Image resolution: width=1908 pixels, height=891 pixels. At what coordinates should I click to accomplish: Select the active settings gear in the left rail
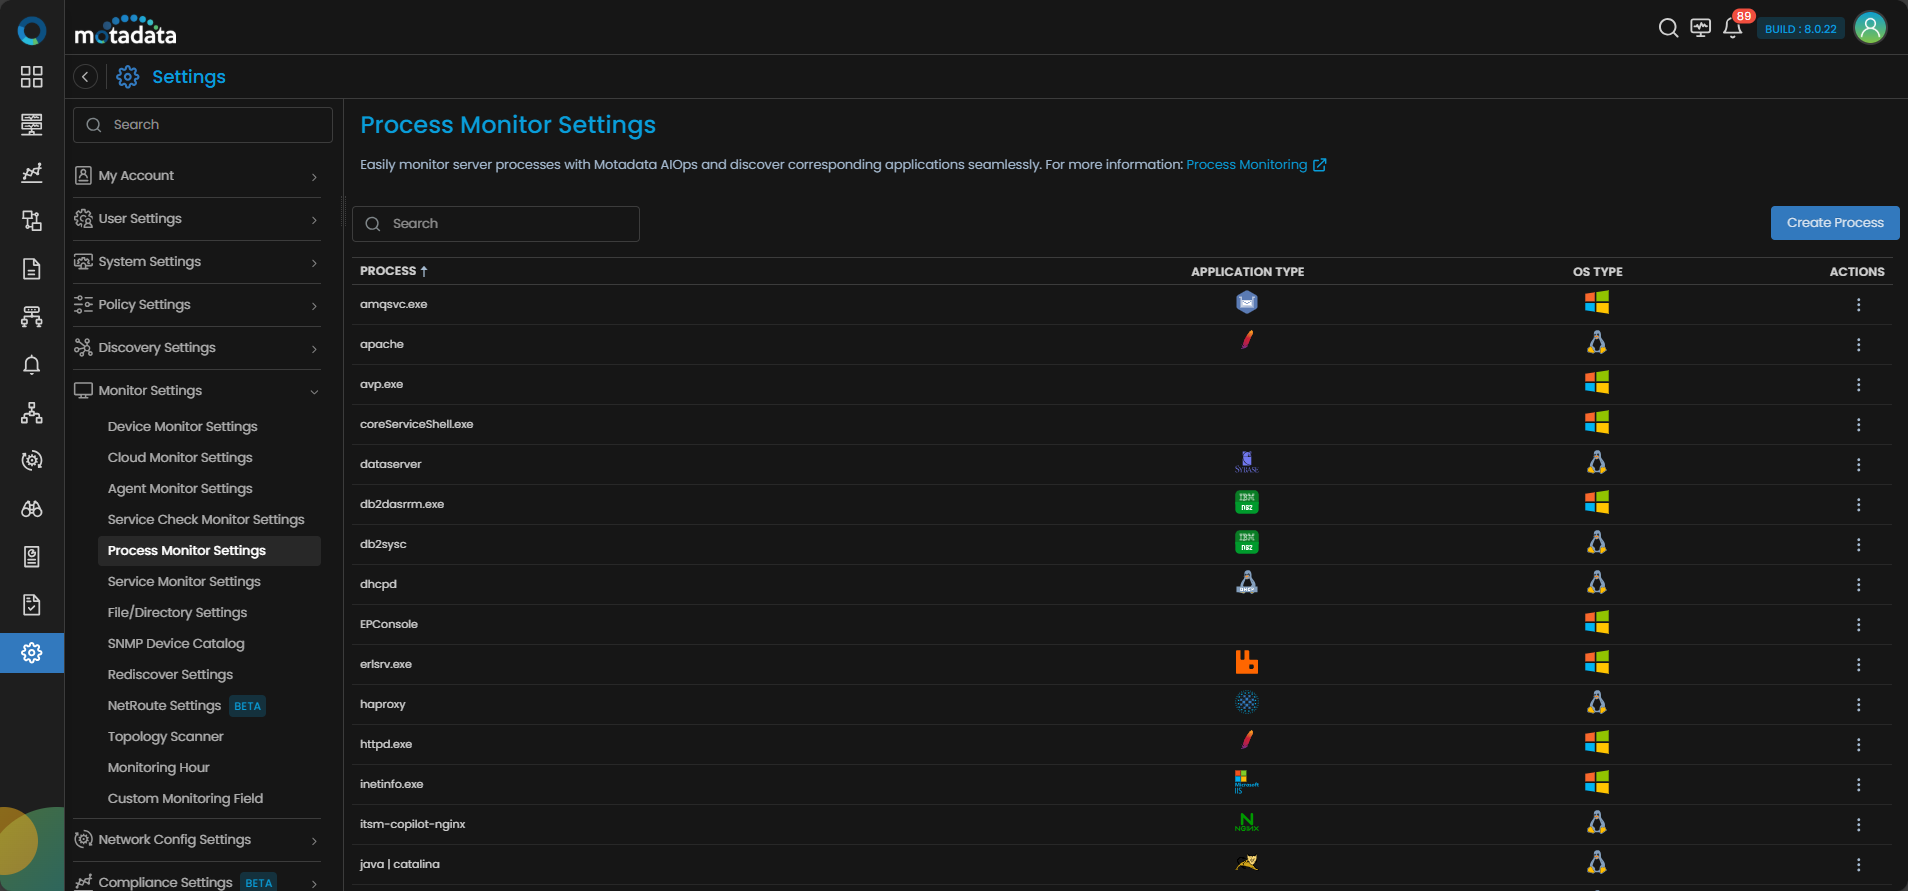[x=32, y=653]
